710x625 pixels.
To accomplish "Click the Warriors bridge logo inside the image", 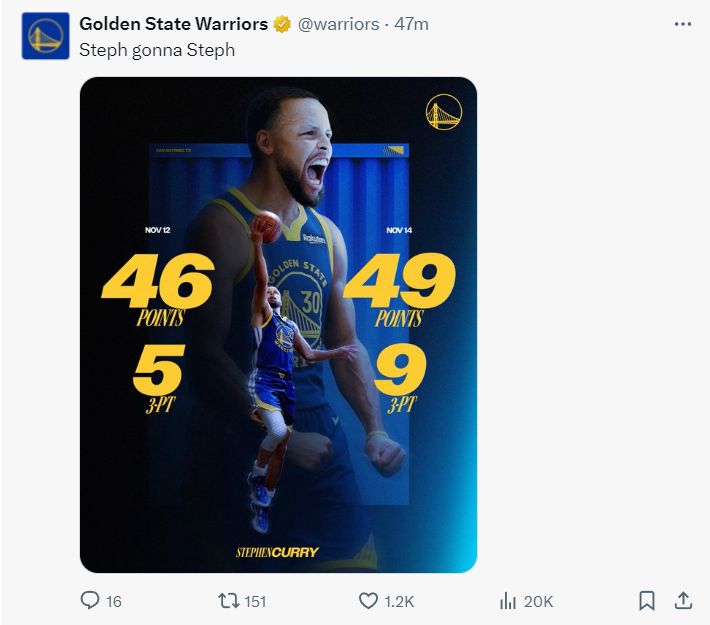I will 443,112.
